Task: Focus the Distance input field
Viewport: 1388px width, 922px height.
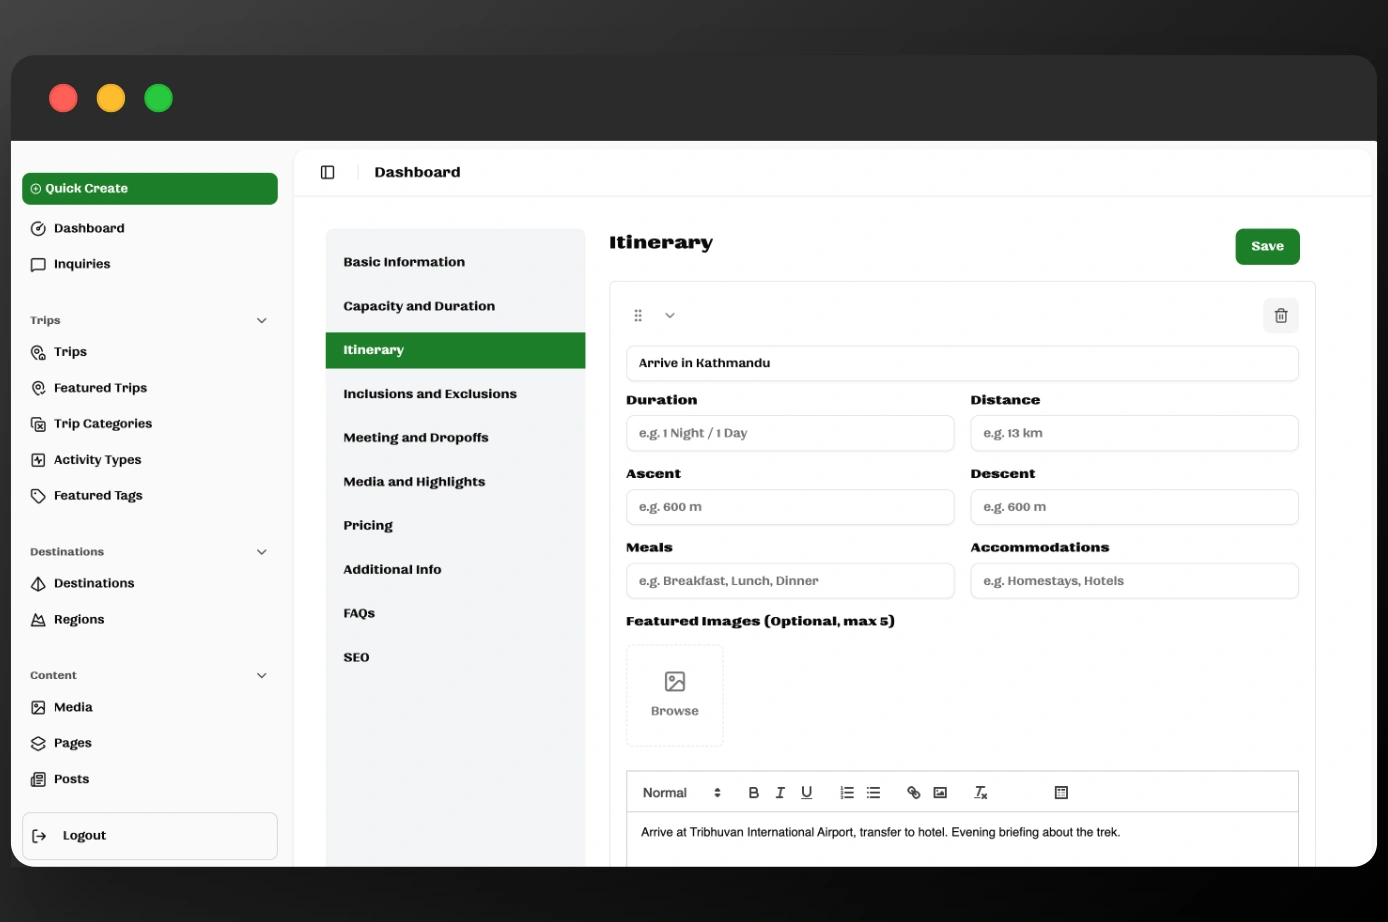Action: [1134, 434]
